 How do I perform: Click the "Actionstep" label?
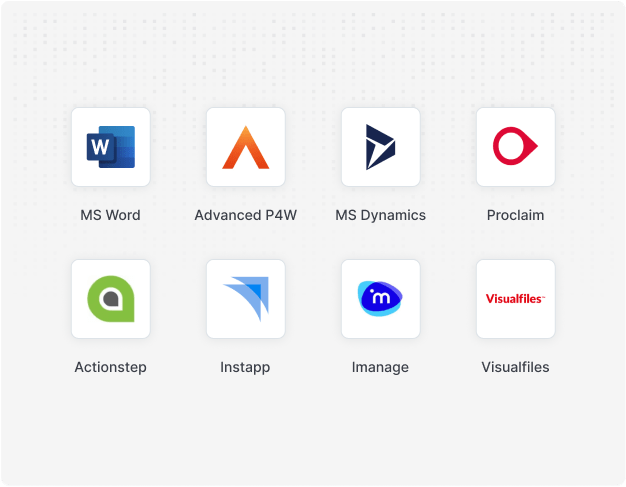point(111,368)
